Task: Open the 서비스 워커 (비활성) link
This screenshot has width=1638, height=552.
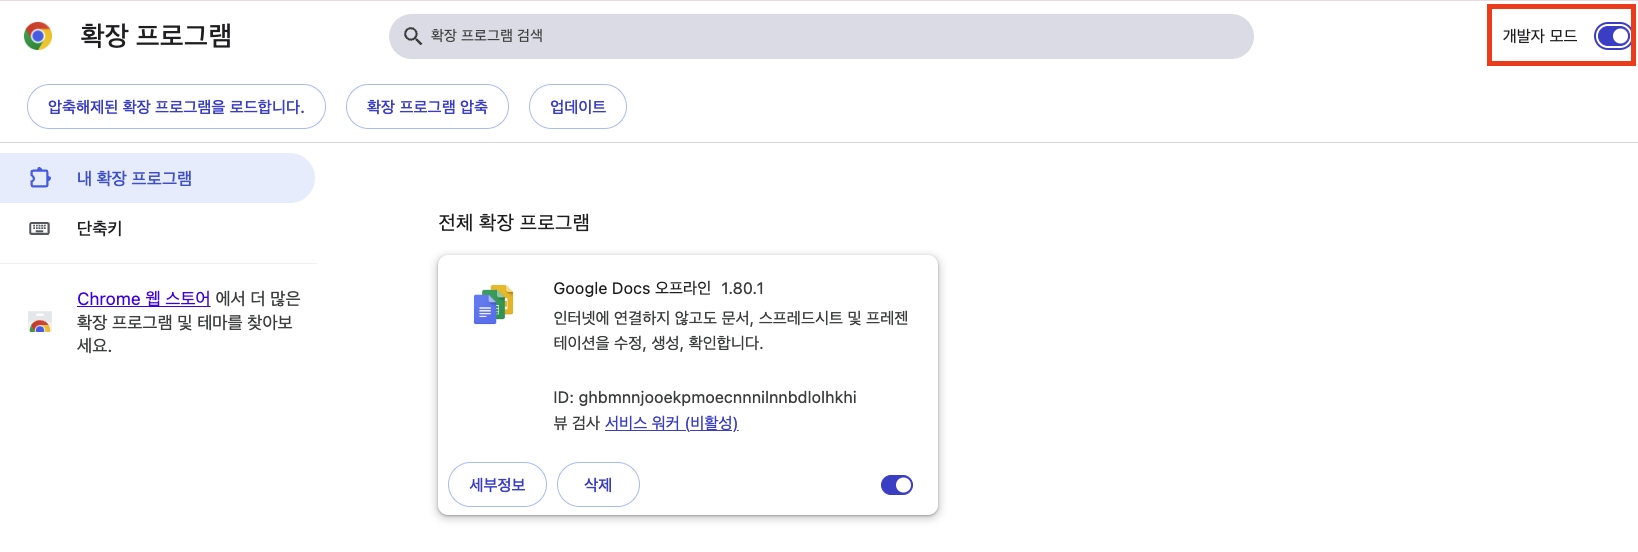Action: point(671,423)
